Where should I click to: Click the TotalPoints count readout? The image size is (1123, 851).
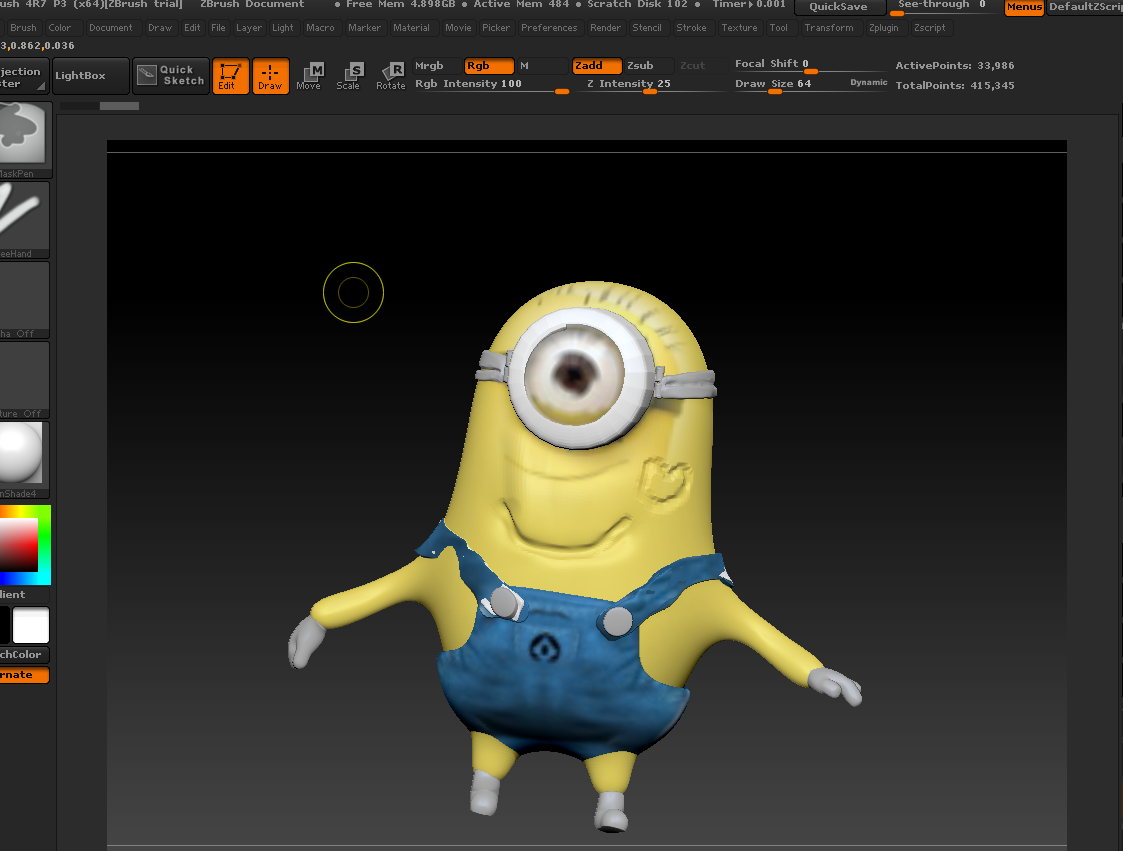(x=955, y=85)
